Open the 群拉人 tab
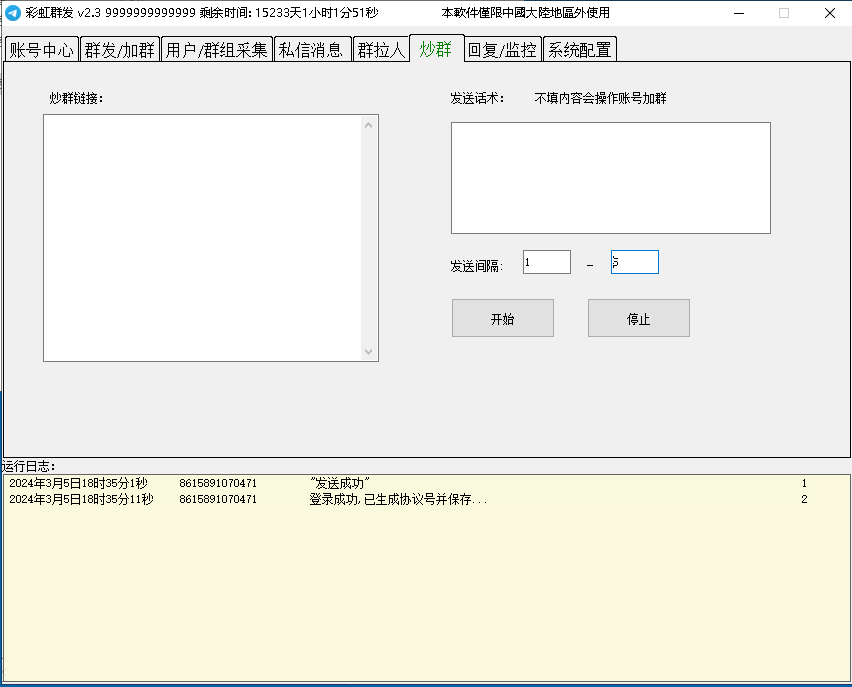Viewport: 852px width, 687px height. tap(381, 50)
